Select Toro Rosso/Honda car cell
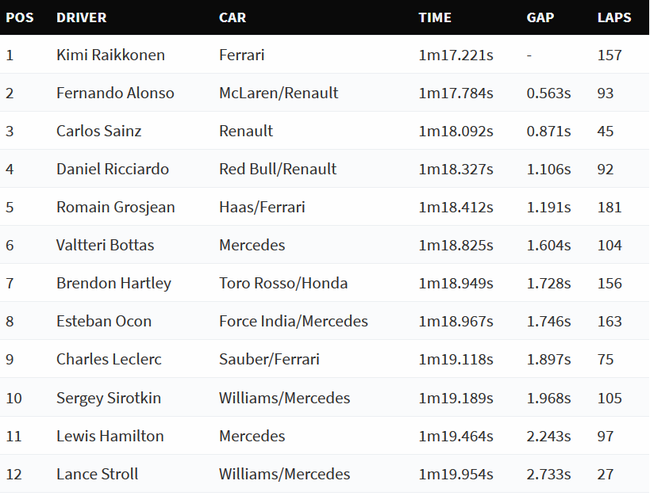 (283, 283)
